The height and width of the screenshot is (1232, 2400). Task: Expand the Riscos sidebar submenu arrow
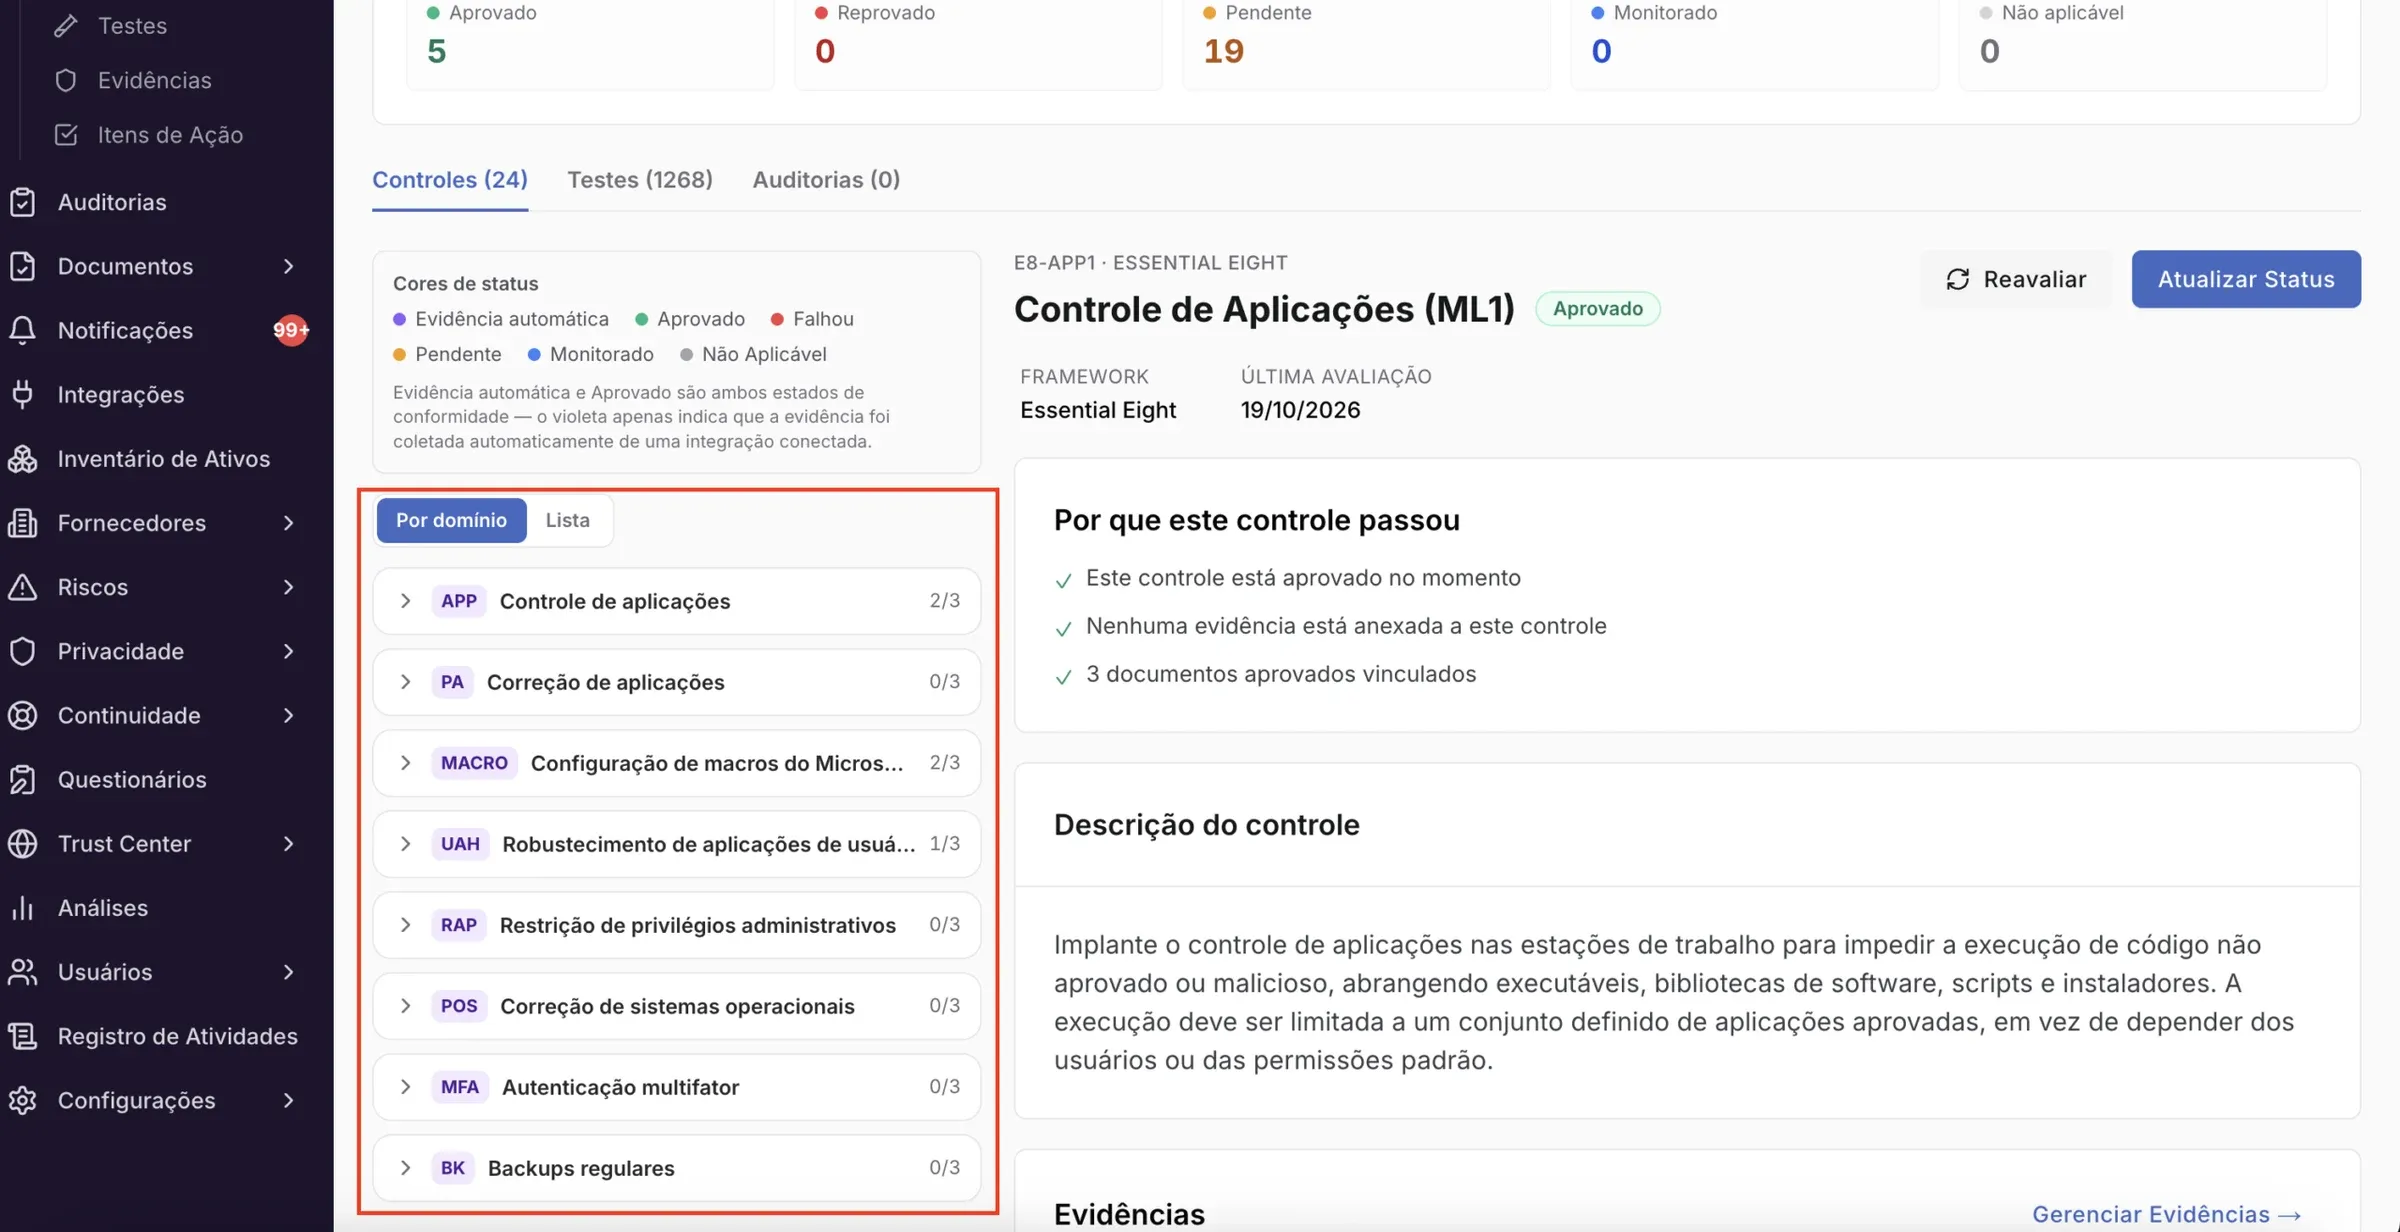click(x=288, y=587)
